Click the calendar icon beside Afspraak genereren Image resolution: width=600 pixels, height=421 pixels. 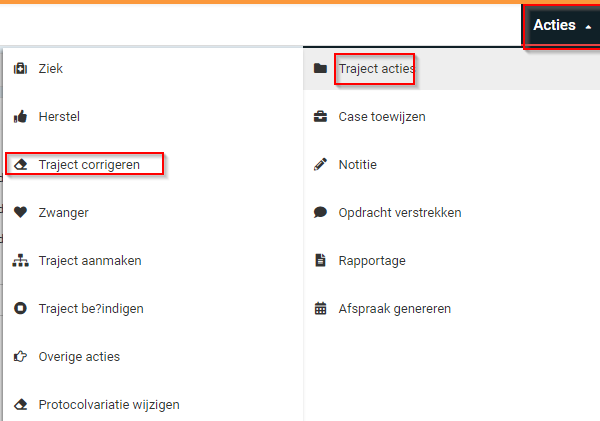pos(320,308)
